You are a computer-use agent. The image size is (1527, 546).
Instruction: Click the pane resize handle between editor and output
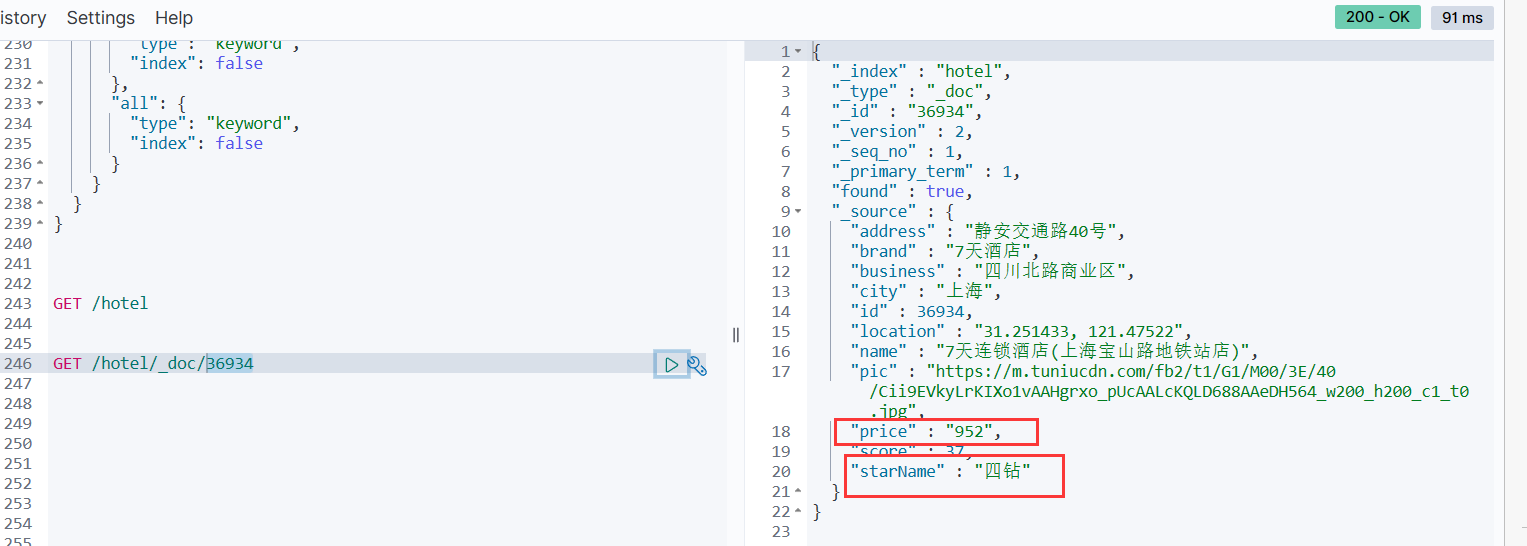(x=736, y=335)
